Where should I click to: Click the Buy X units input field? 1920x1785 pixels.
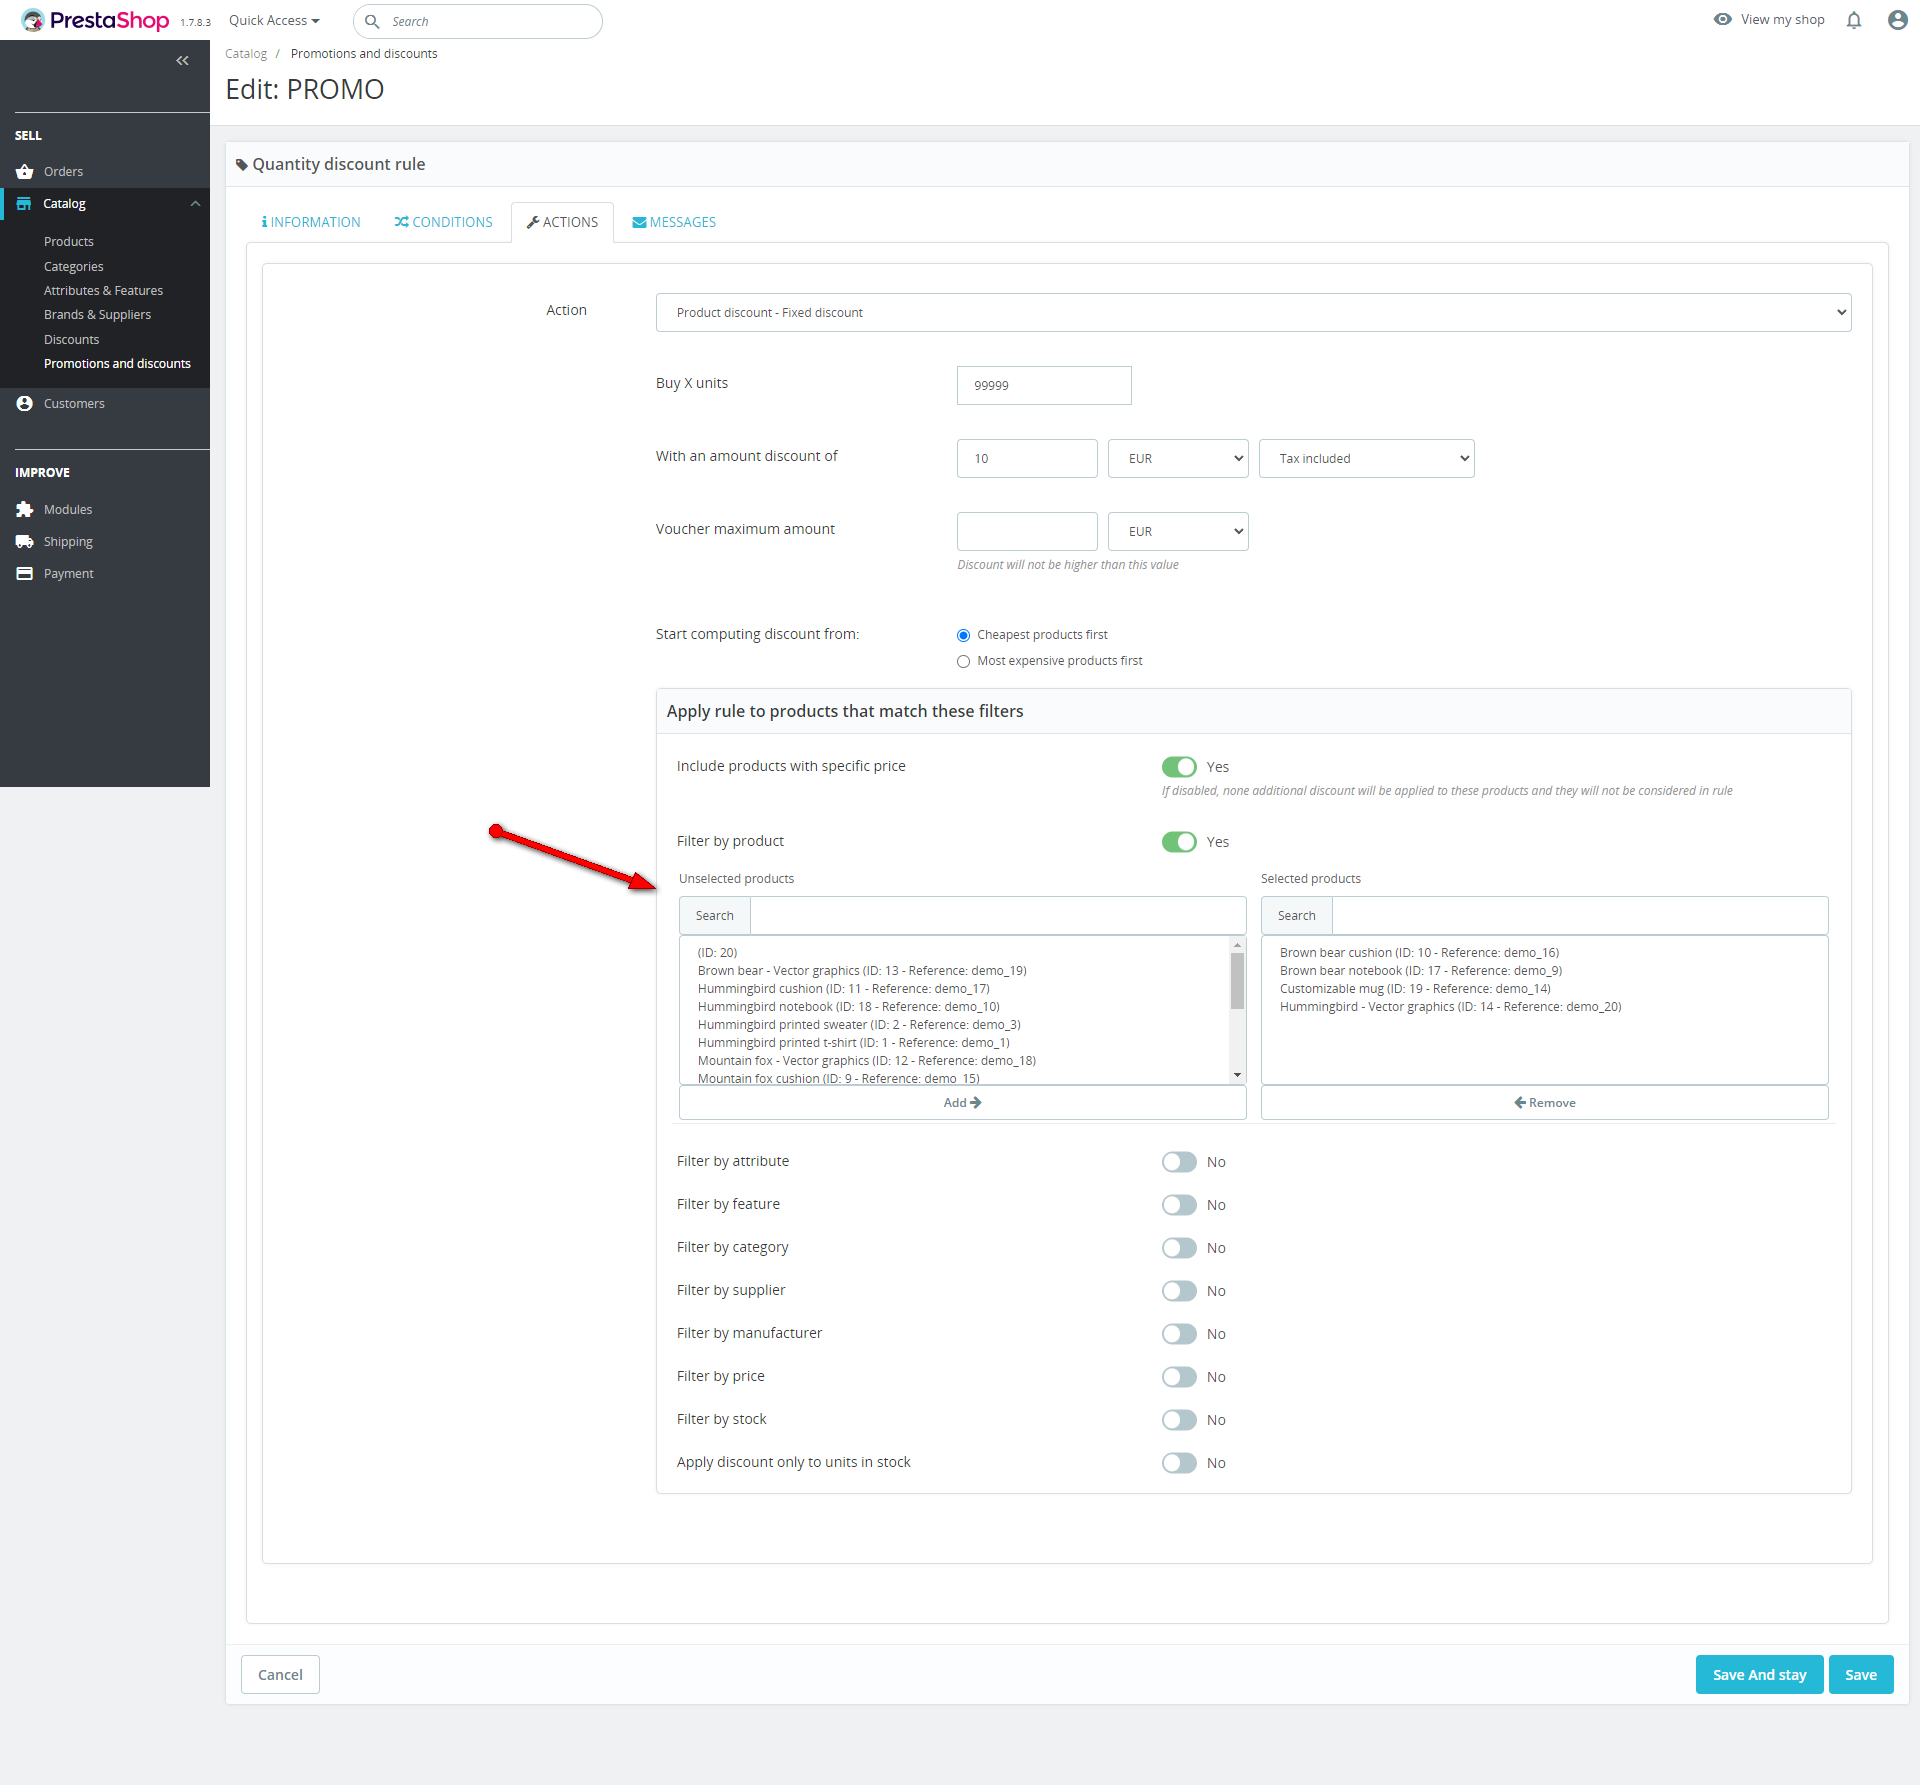[1043, 386]
